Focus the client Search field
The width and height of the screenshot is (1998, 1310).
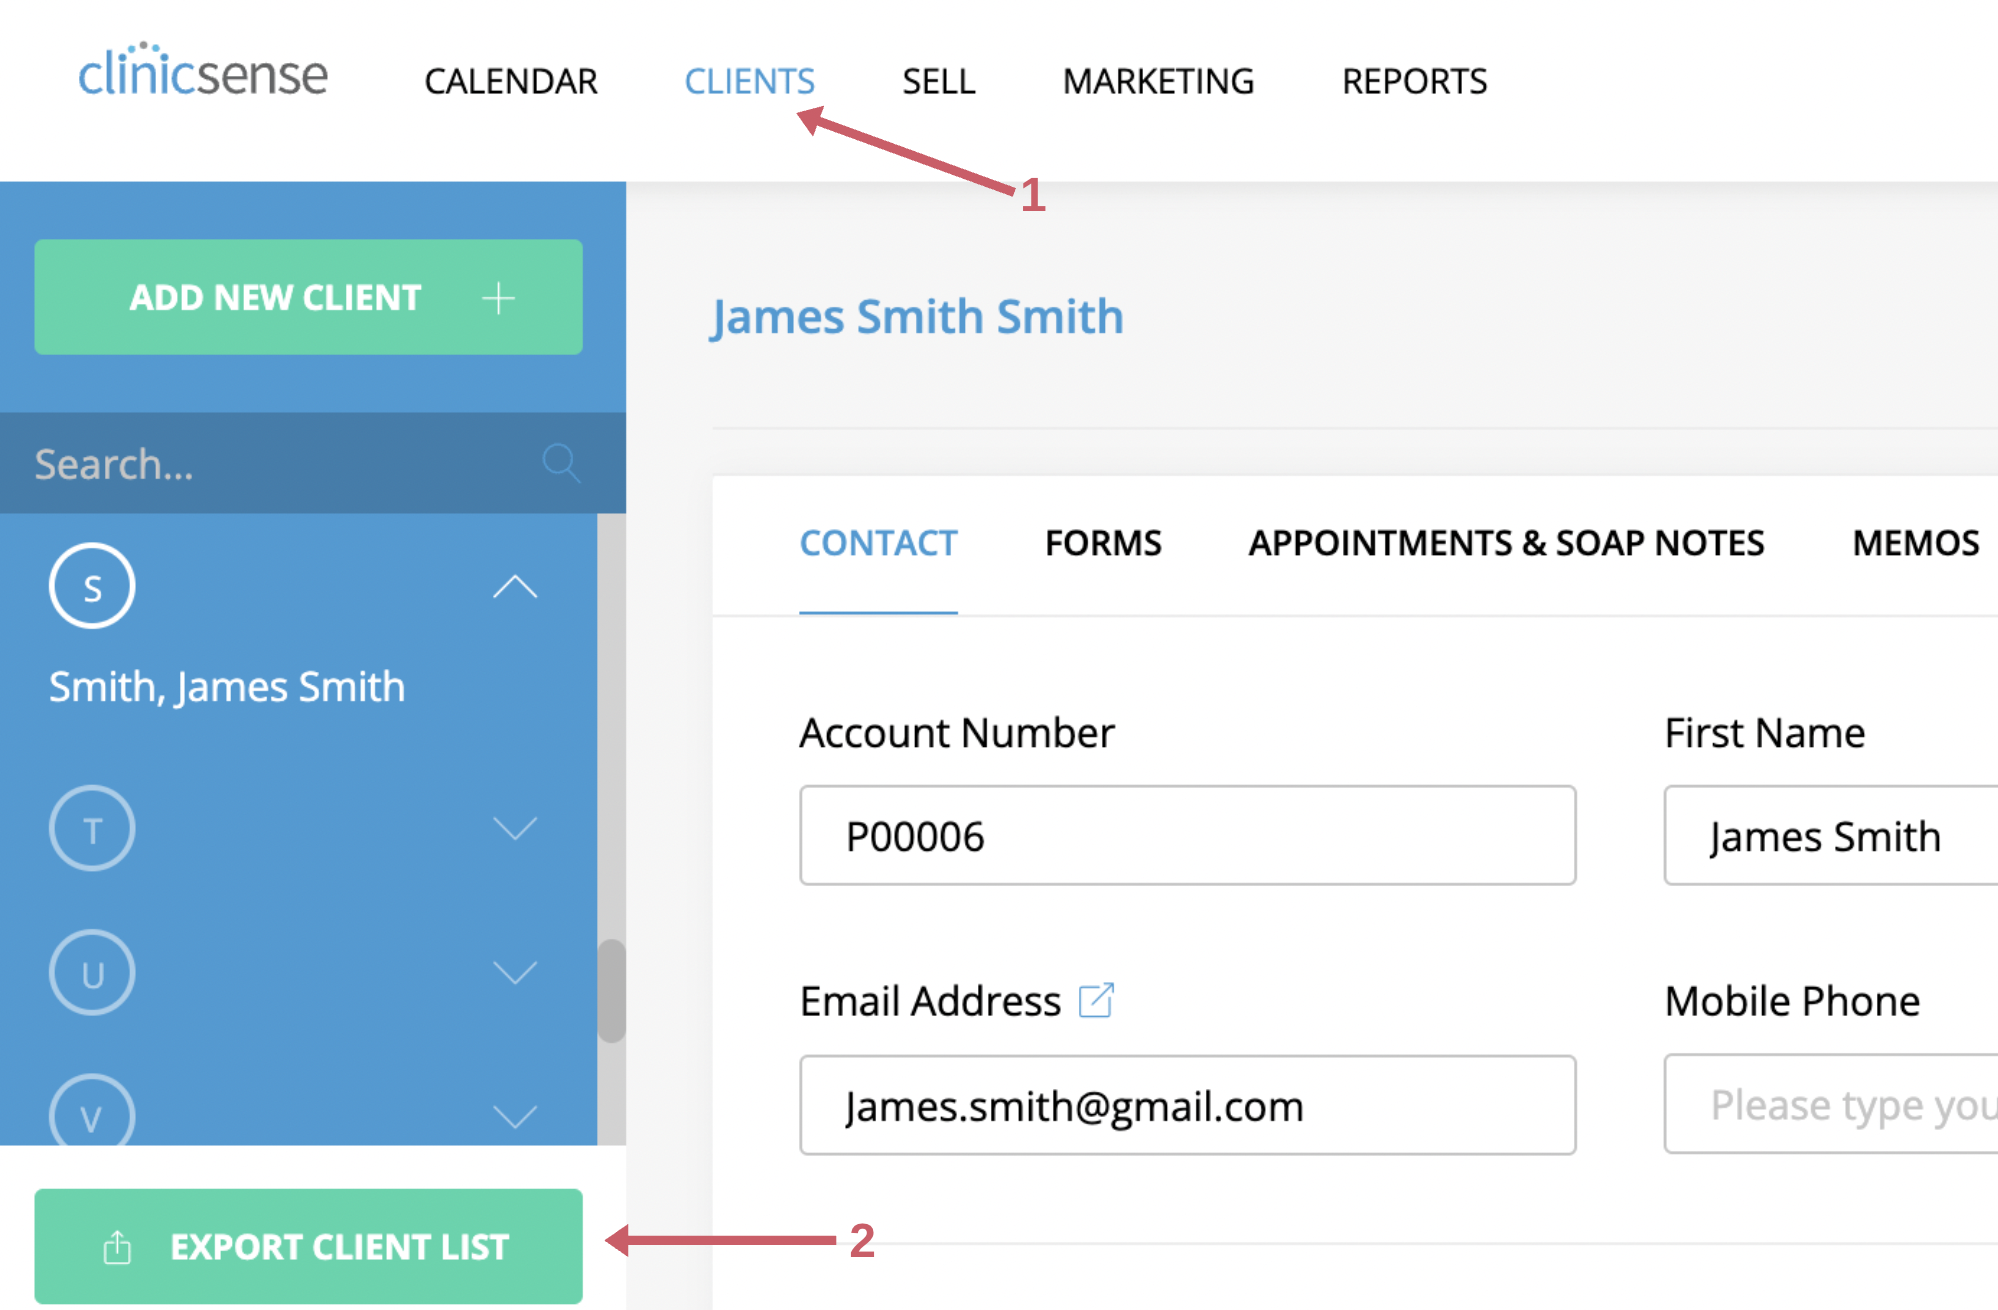pos(313,463)
